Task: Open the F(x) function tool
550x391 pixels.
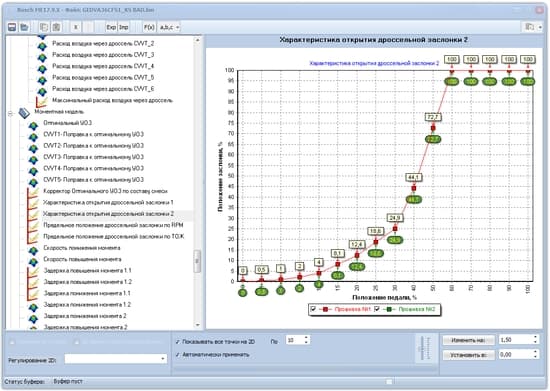Action: 149,27
